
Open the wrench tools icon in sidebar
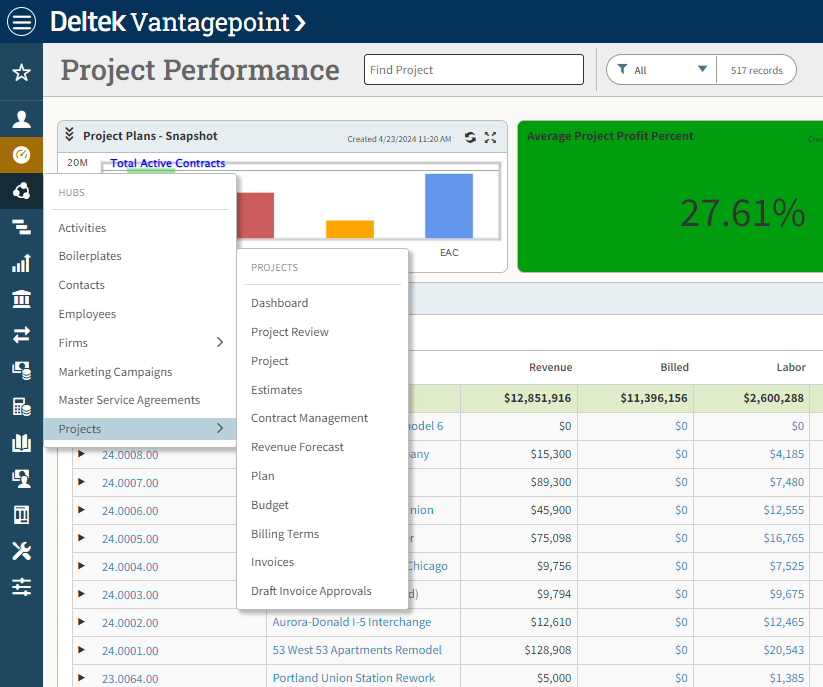[21, 550]
